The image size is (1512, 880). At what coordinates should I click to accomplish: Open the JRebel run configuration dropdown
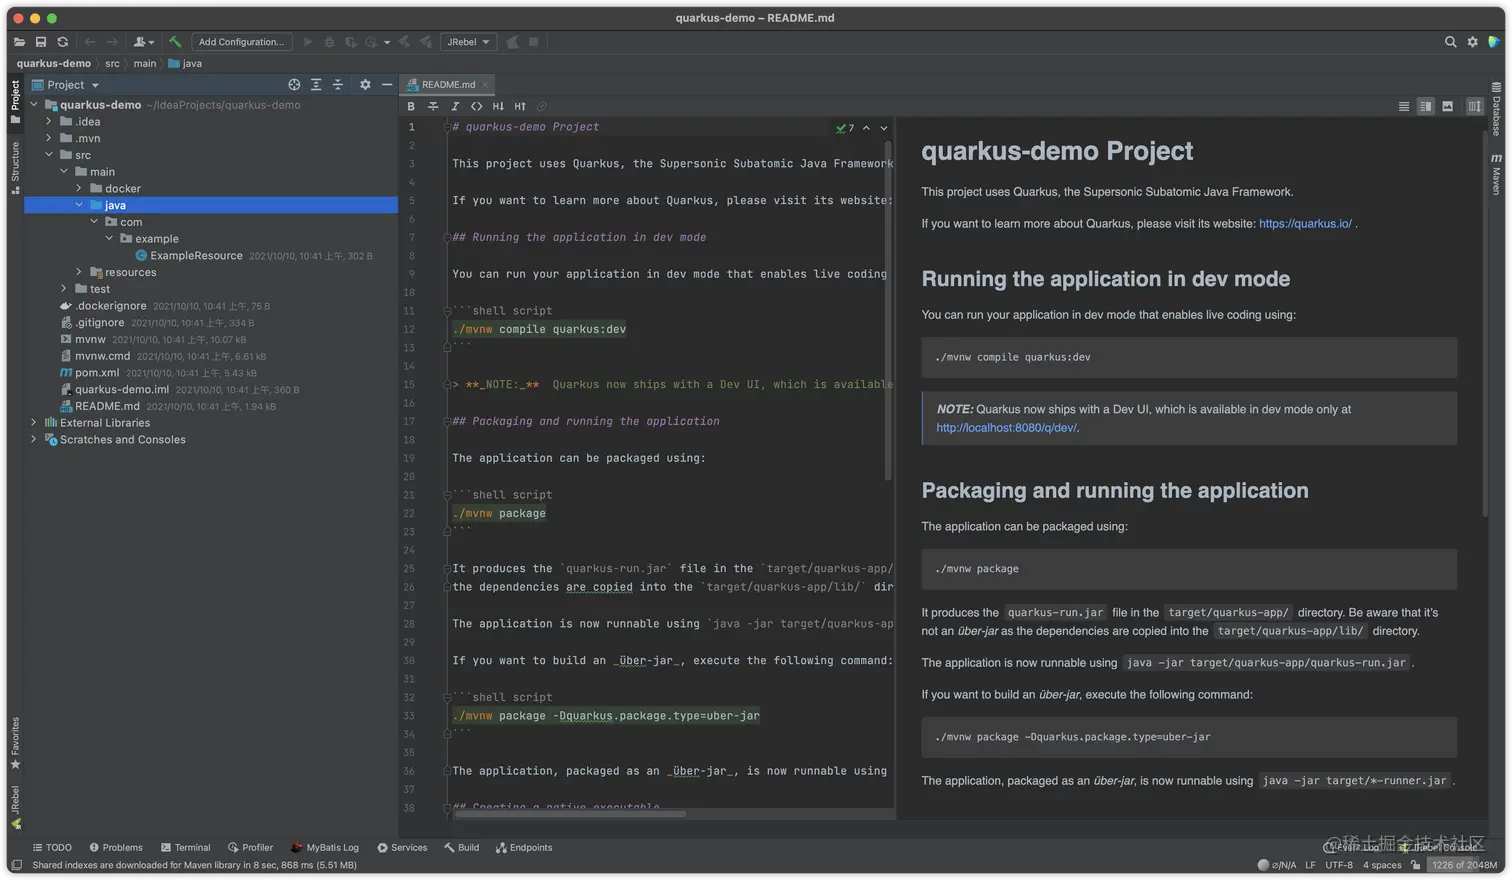468,42
